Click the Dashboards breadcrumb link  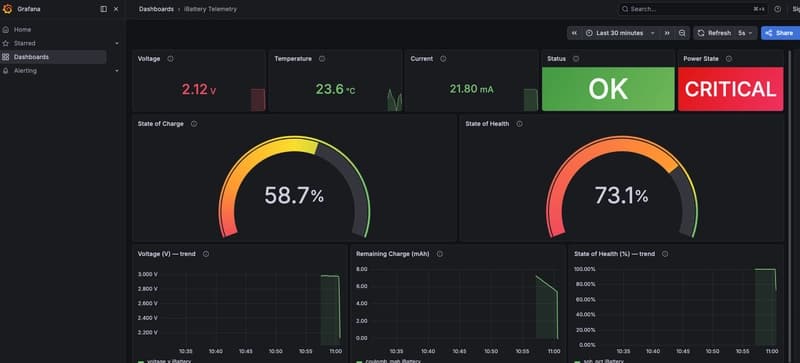tap(156, 9)
